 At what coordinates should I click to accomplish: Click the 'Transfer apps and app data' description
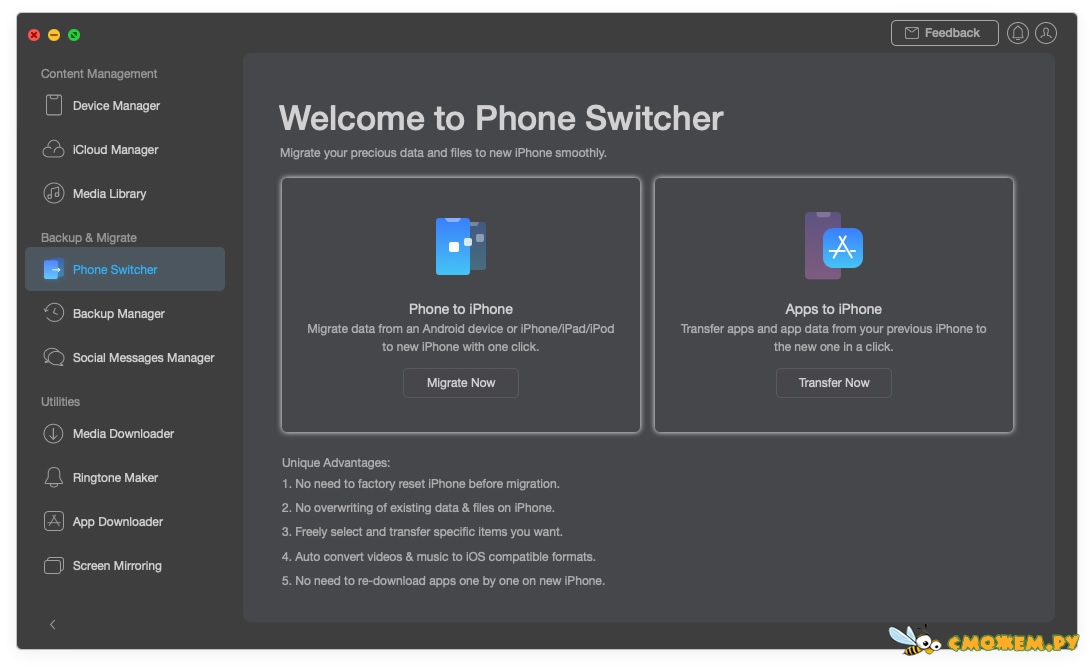(x=833, y=338)
